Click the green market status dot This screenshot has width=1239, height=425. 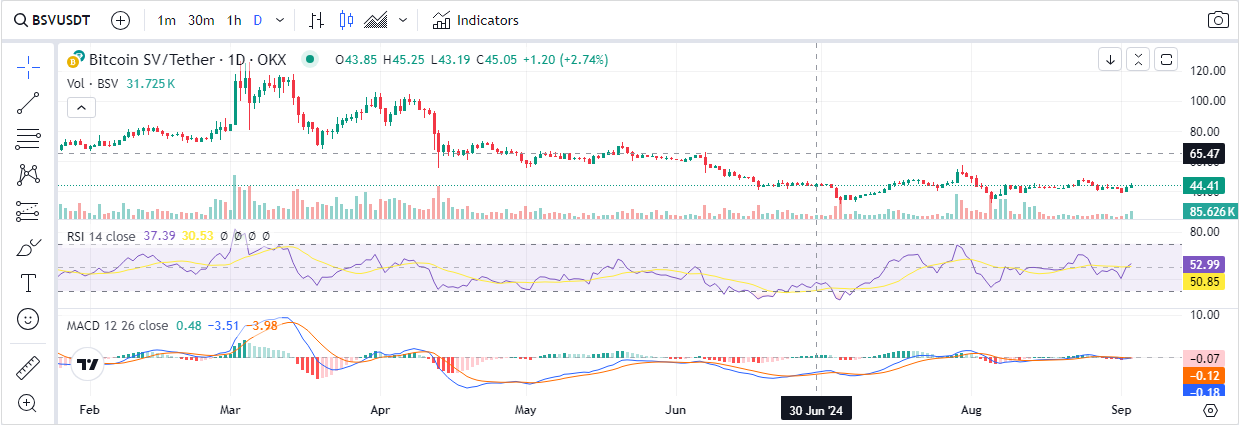tap(310, 60)
